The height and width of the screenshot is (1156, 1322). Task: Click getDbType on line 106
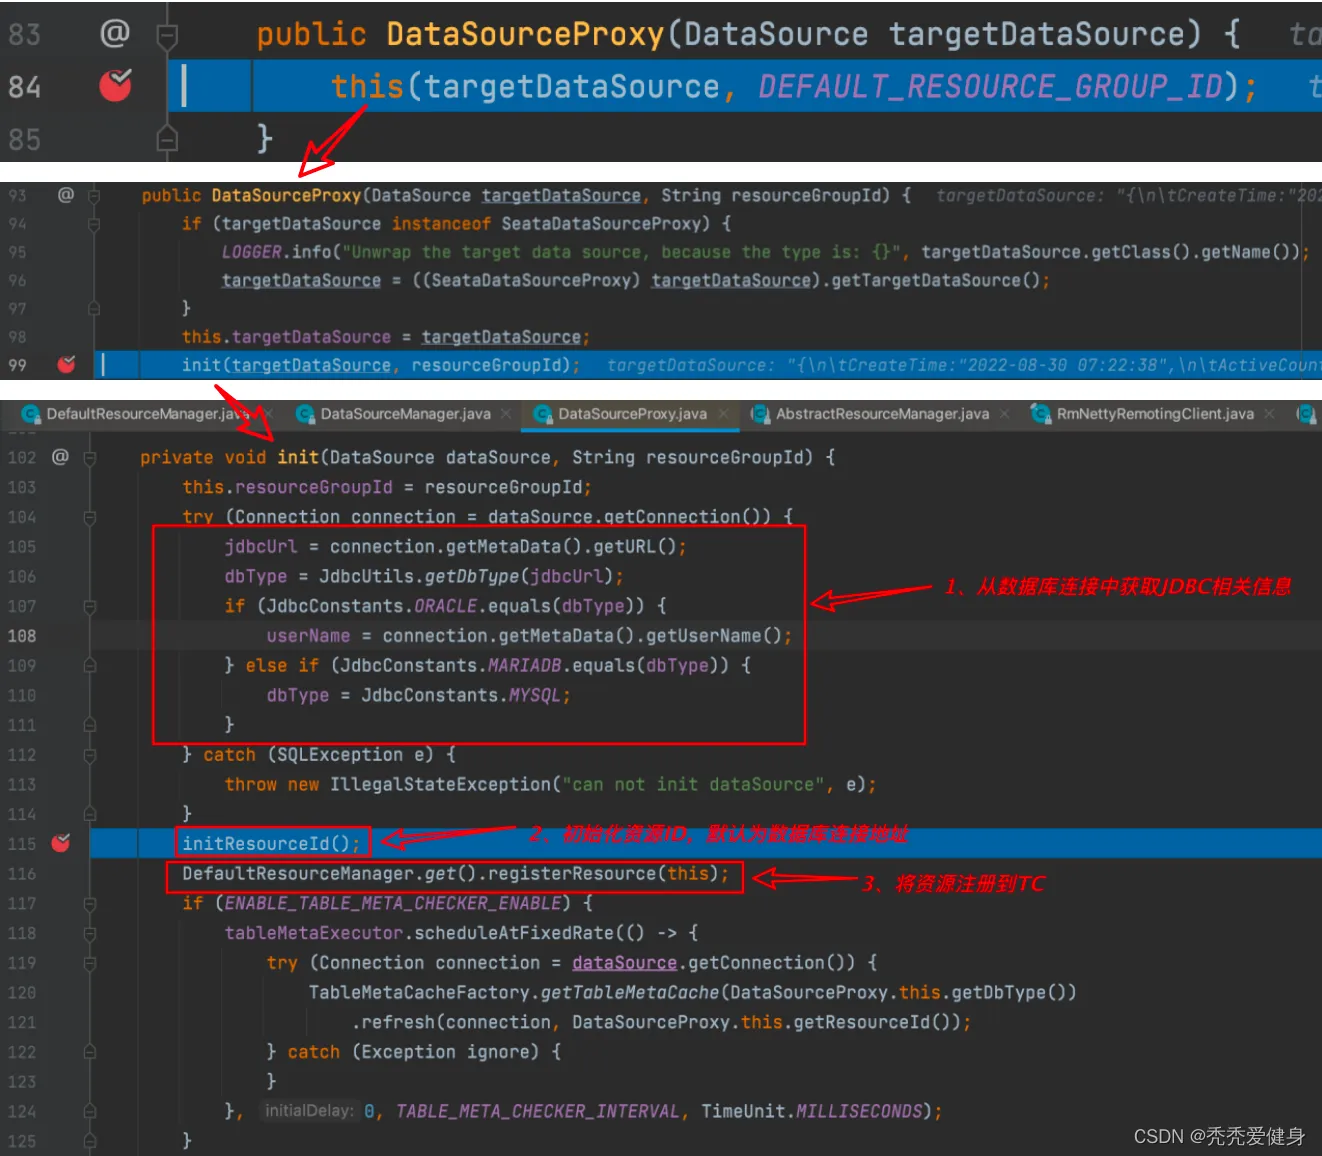click(472, 577)
